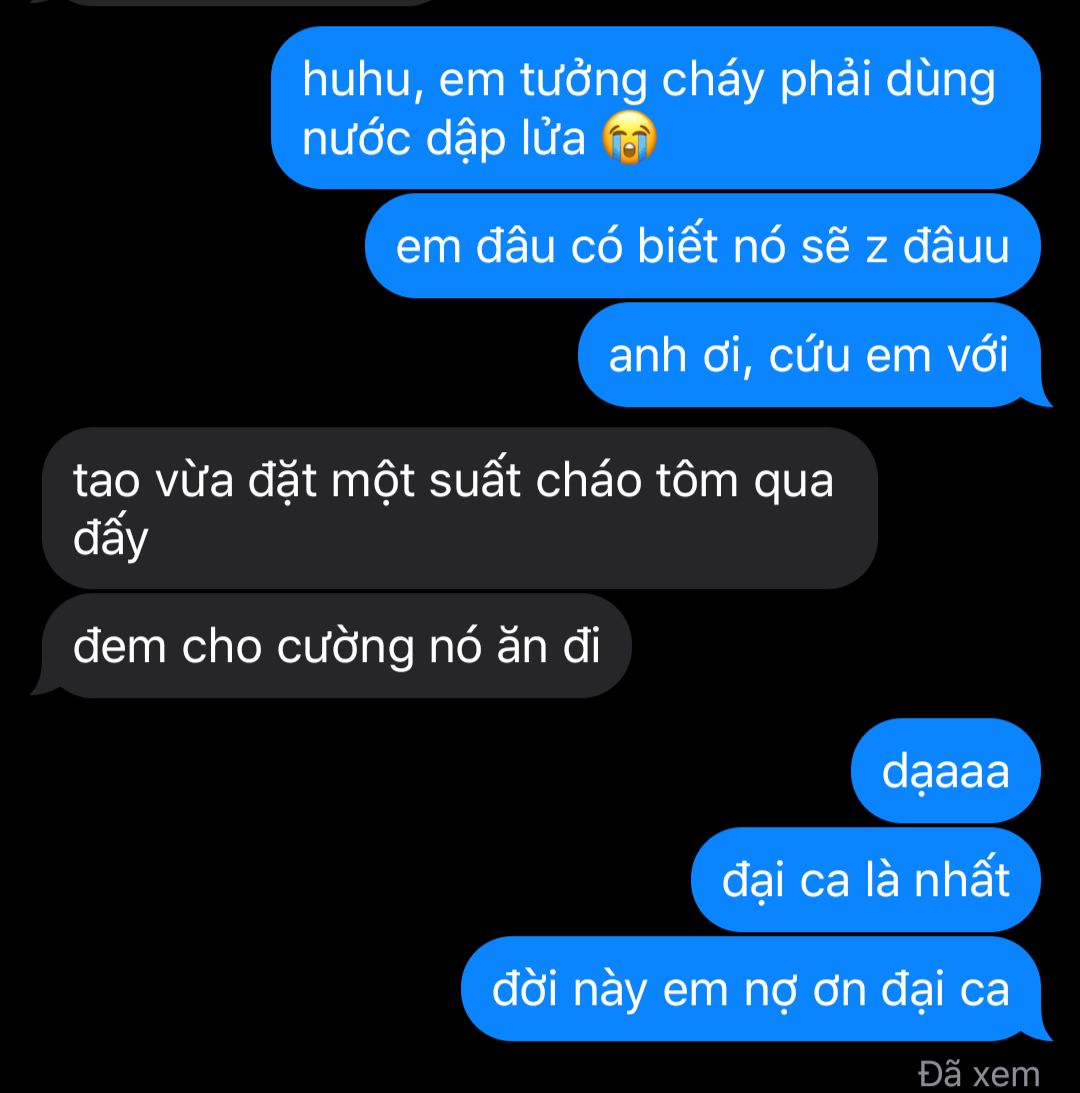The width and height of the screenshot is (1080, 1093).
Task: Tap the 'dạaaa' reply bubble
Action: click(x=945, y=771)
